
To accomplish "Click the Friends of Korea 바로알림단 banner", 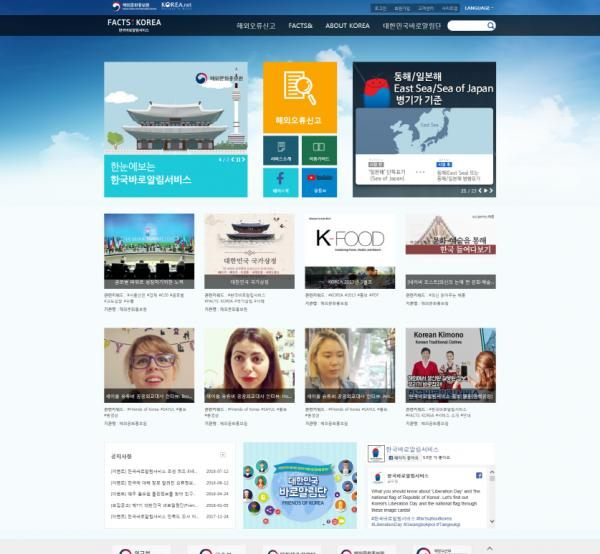I will click(299, 485).
